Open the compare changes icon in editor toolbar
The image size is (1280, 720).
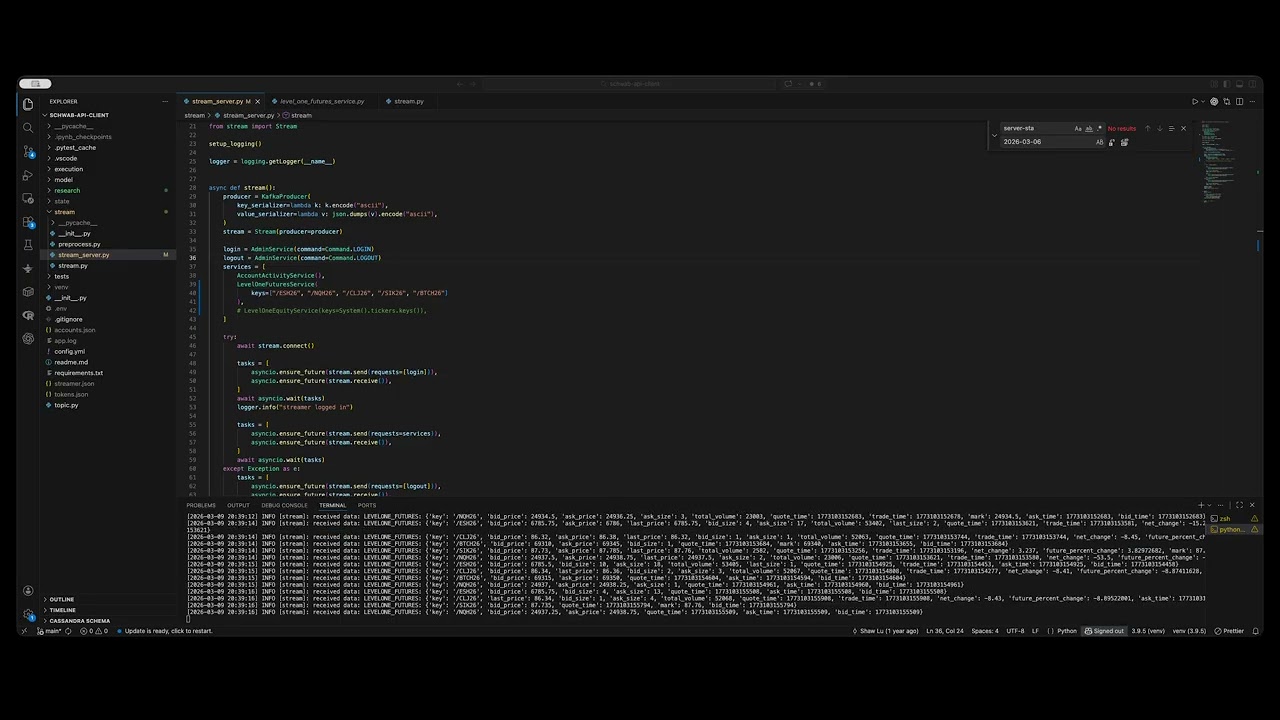click(1227, 101)
